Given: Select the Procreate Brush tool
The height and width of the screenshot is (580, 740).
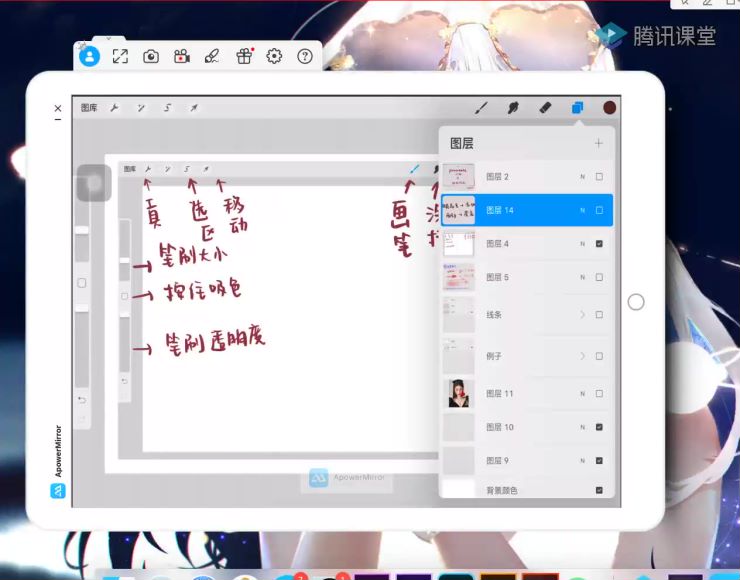Looking at the screenshot, I should click(x=481, y=108).
